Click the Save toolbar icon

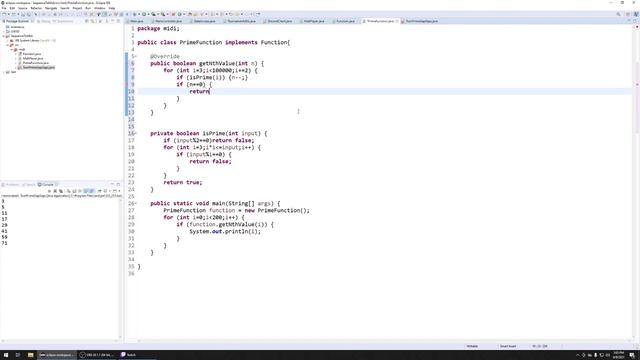[x=23, y=14]
